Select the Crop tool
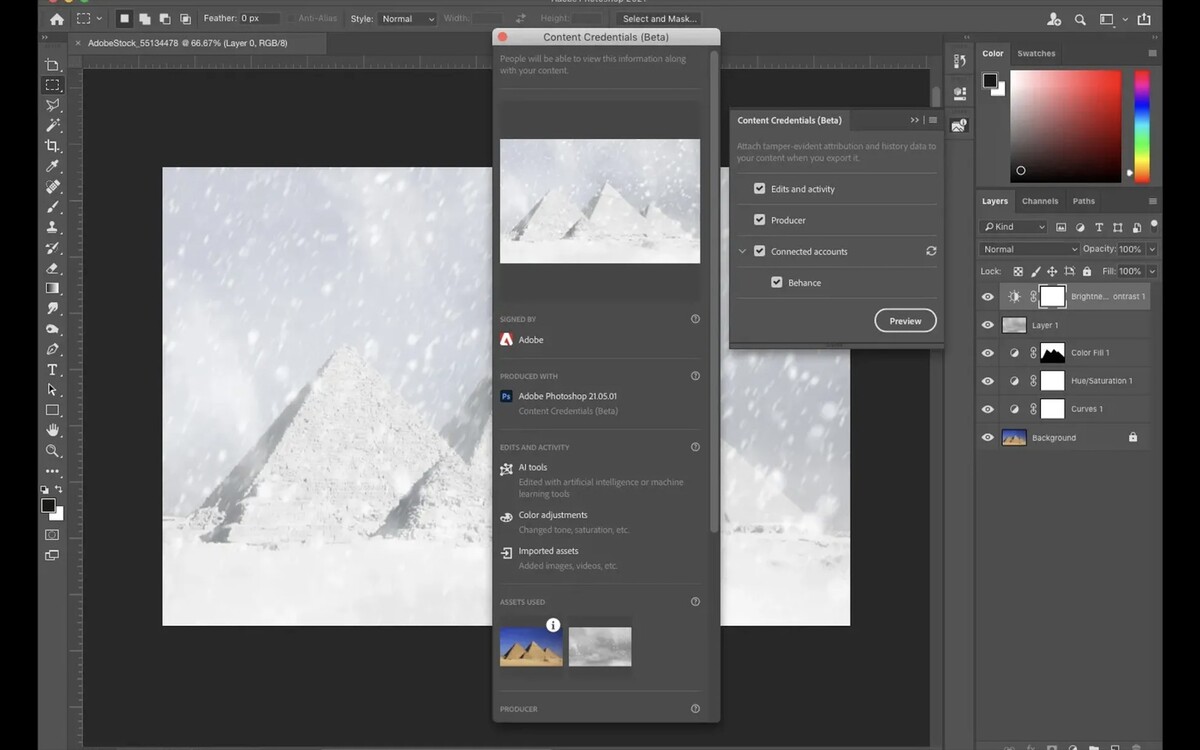Image resolution: width=1200 pixels, height=750 pixels. click(53, 146)
